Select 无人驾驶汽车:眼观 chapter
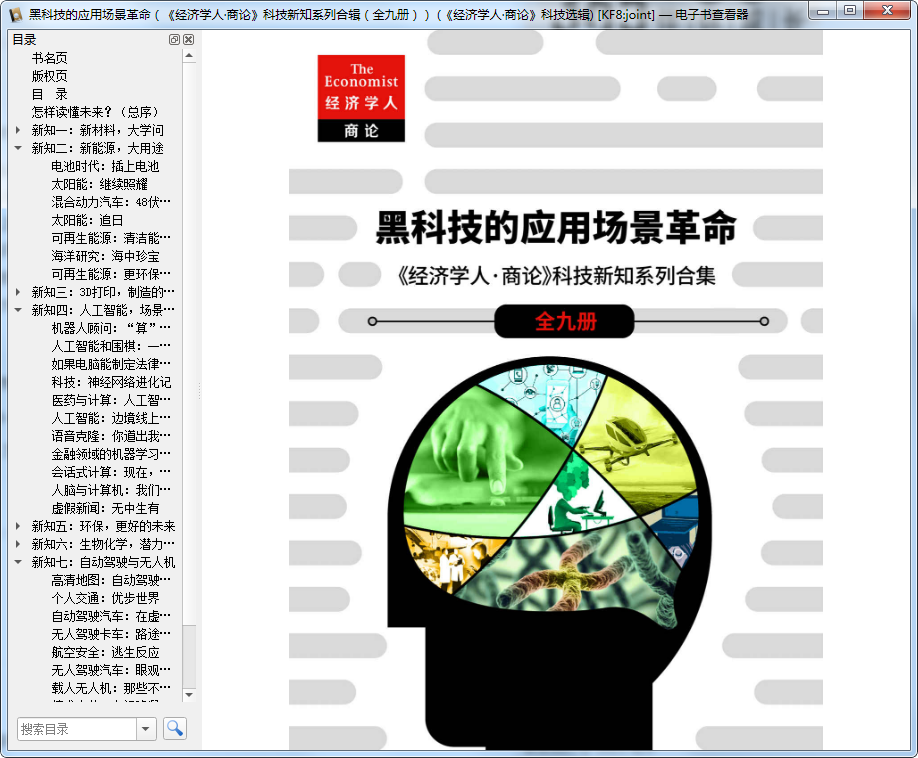918x758 pixels. pyautogui.click(x=111, y=670)
